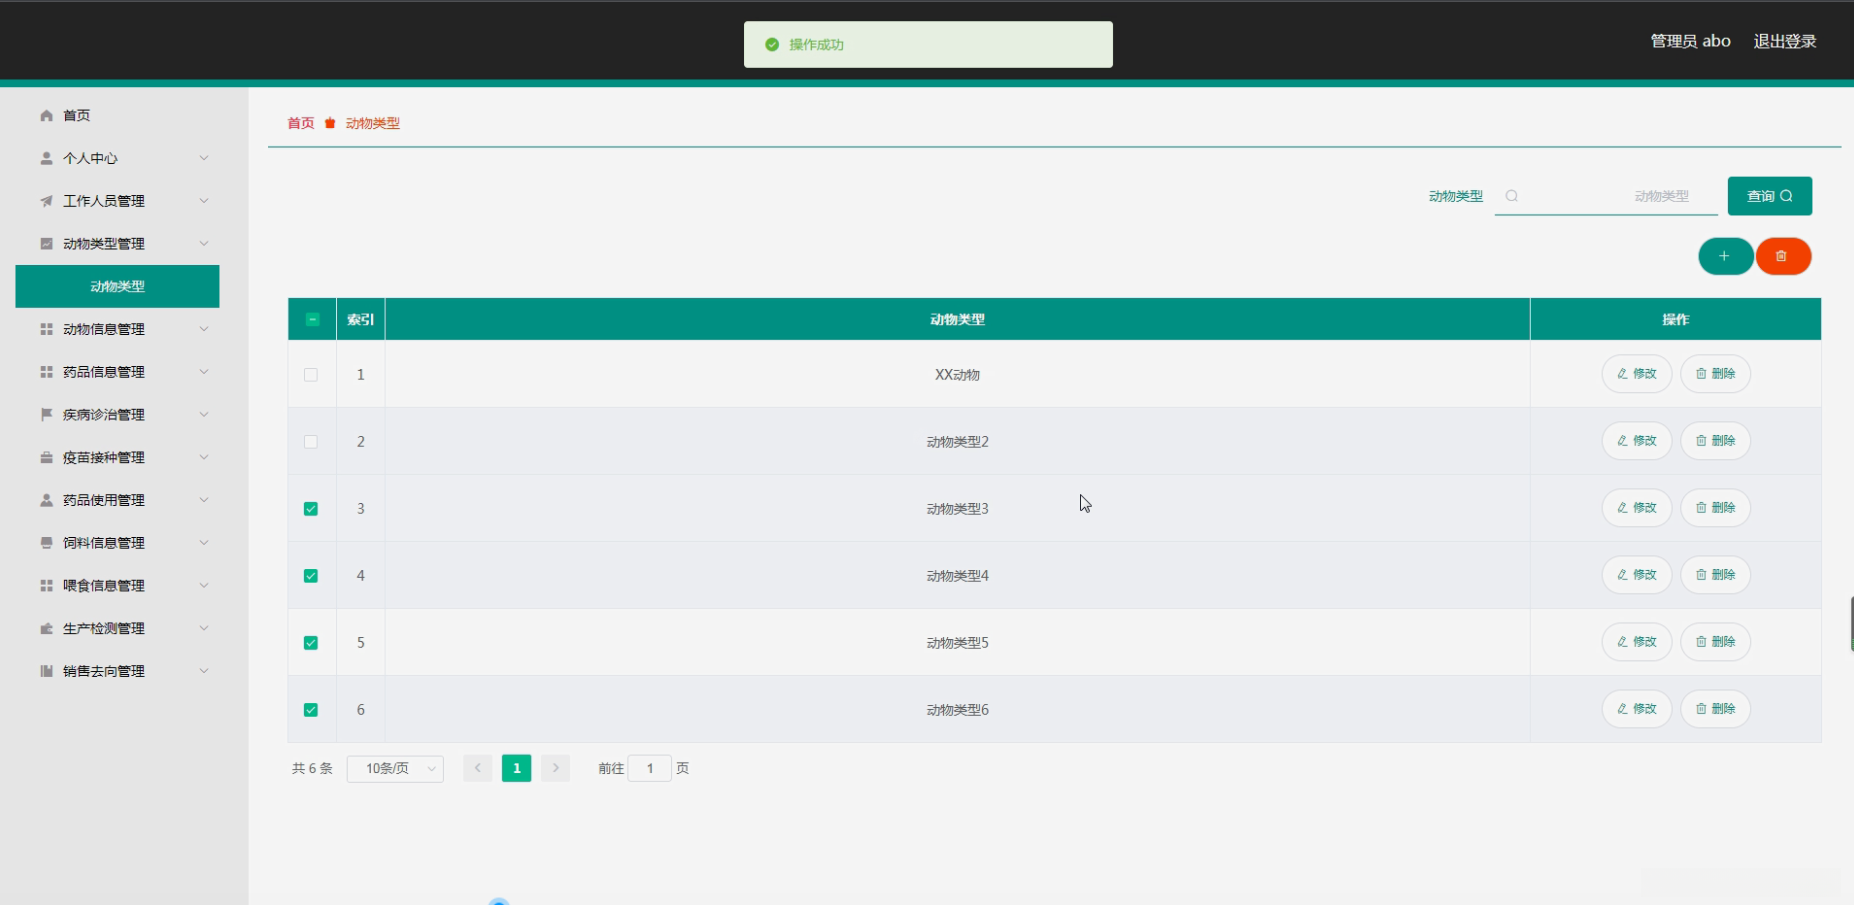The width and height of the screenshot is (1854, 905).
Task: Click into the 动物类型 search input
Action: pyautogui.click(x=1606, y=196)
